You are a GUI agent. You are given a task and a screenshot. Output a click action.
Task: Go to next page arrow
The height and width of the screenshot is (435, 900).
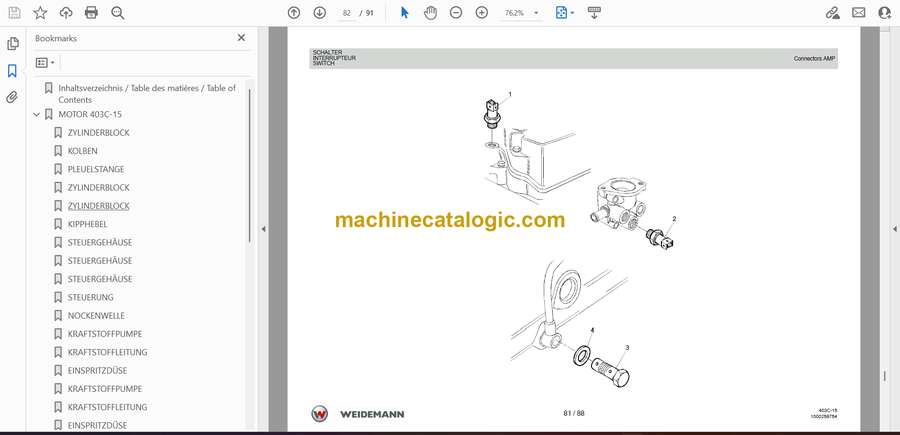(320, 13)
